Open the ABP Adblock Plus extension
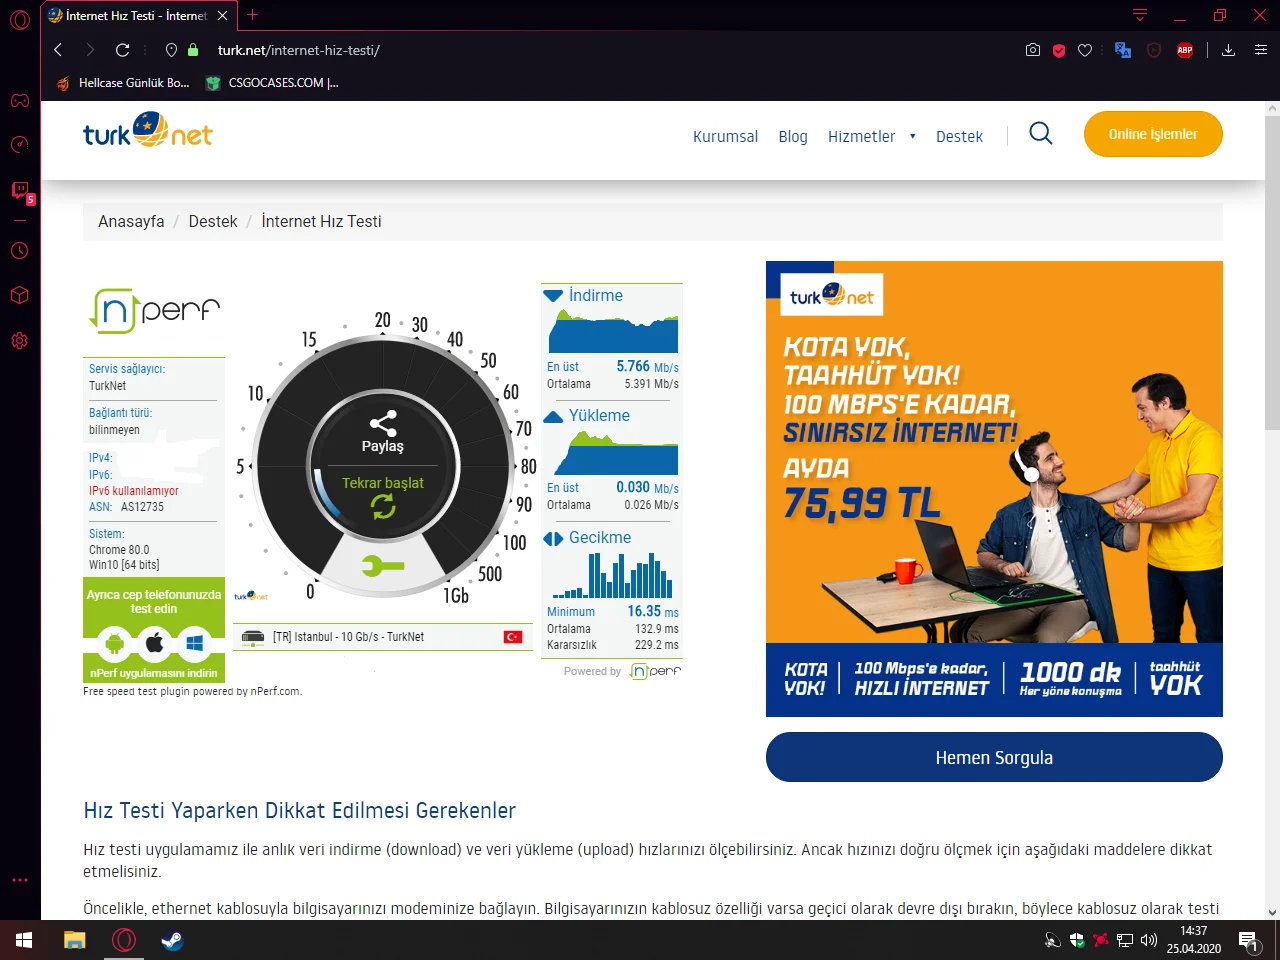 [x=1185, y=50]
